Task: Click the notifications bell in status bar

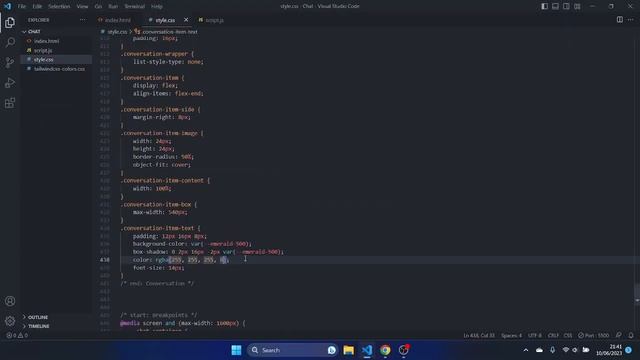Action: pyautogui.click(x=631, y=335)
